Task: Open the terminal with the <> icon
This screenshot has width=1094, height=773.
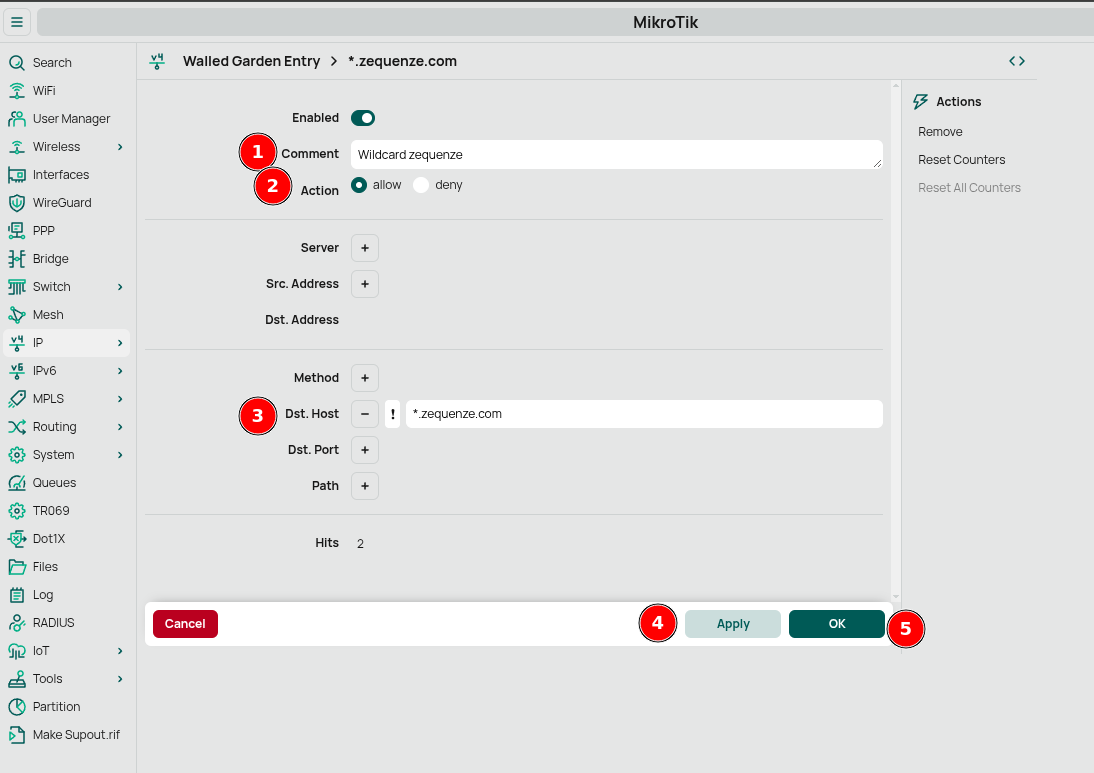Action: 1016,60
